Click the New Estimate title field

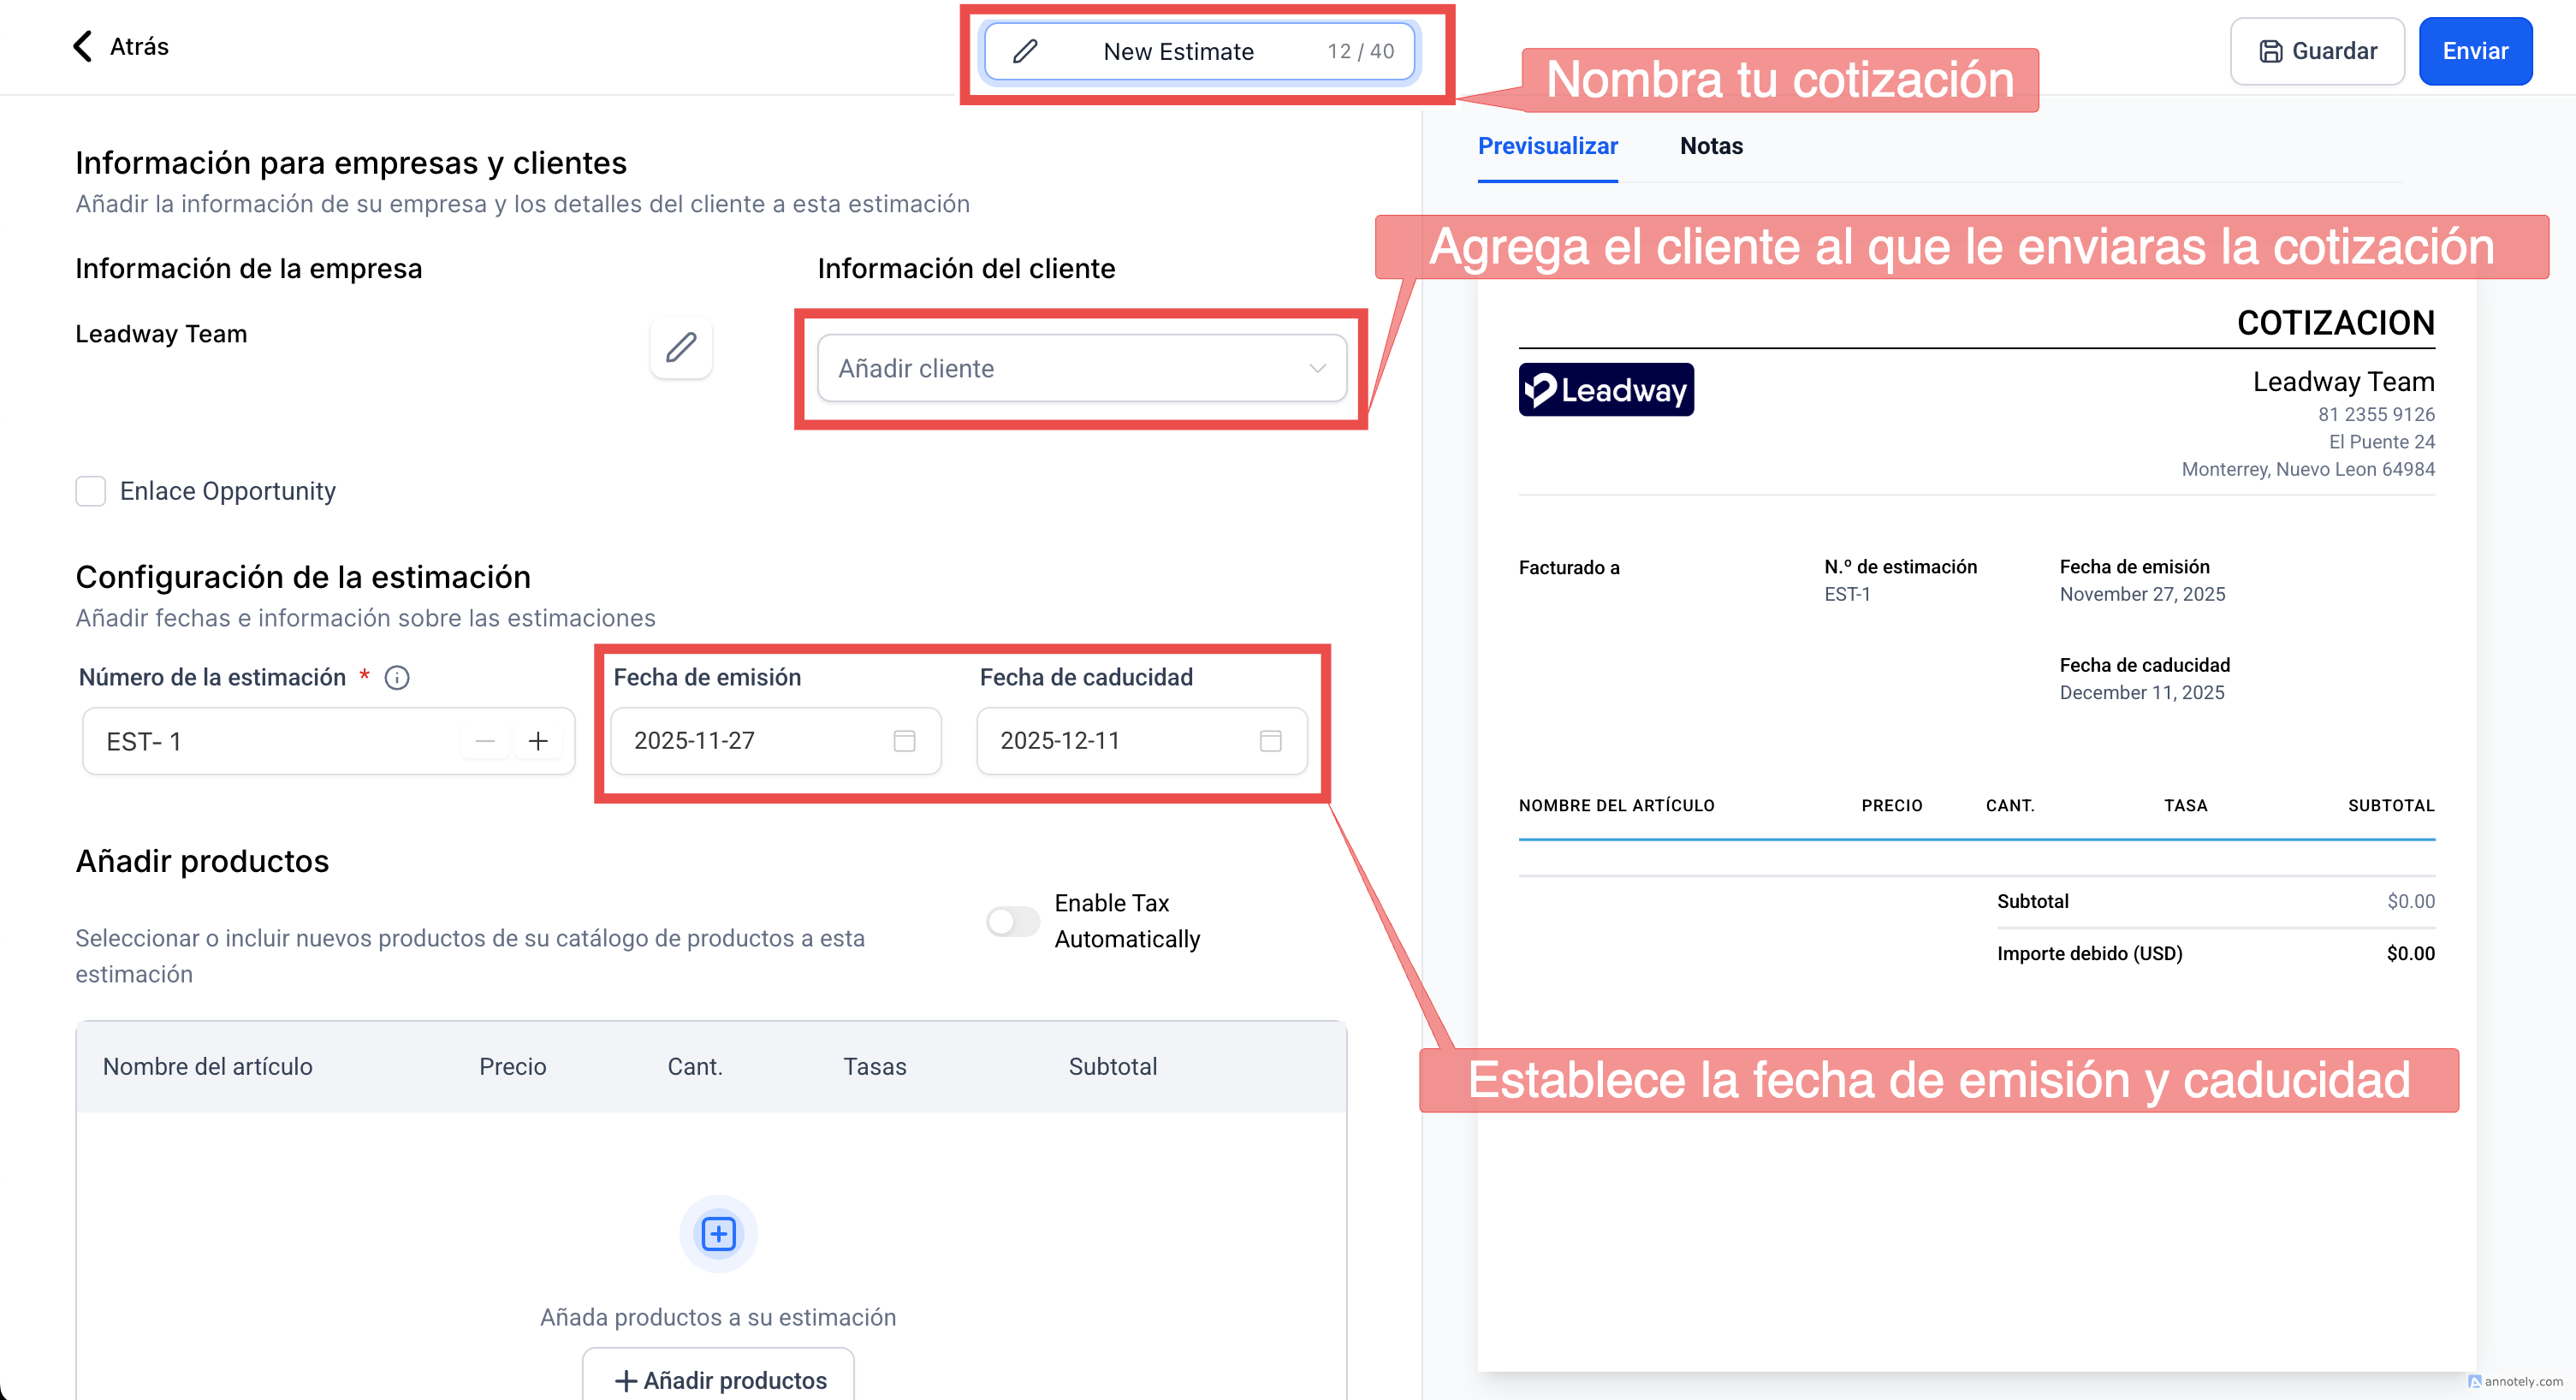pyautogui.click(x=1178, y=51)
